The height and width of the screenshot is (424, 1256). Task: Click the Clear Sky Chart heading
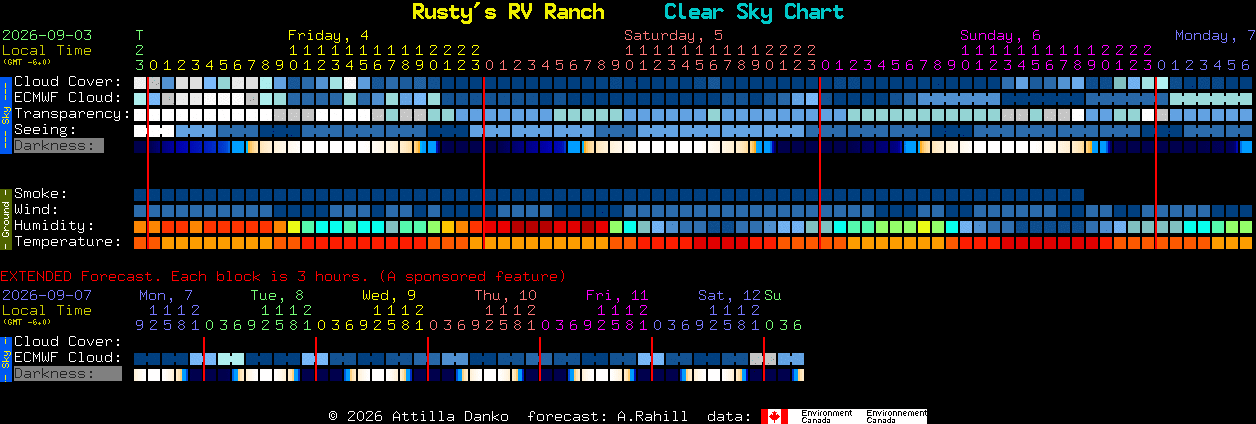click(754, 12)
